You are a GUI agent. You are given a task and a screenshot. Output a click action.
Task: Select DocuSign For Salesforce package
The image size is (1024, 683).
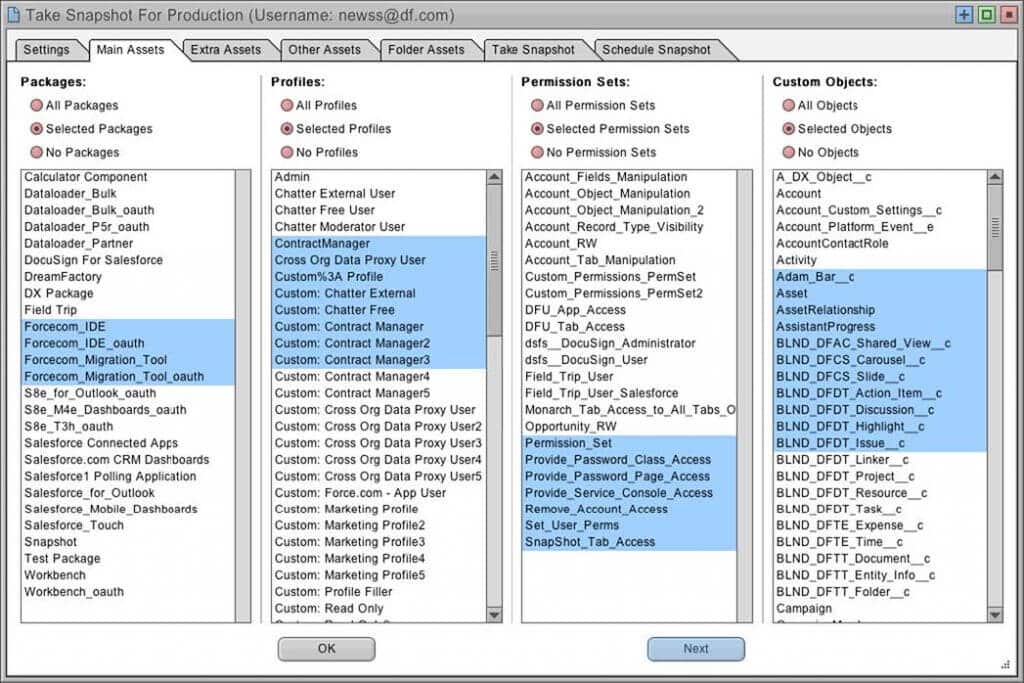pyautogui.click(x=128, y=260)
